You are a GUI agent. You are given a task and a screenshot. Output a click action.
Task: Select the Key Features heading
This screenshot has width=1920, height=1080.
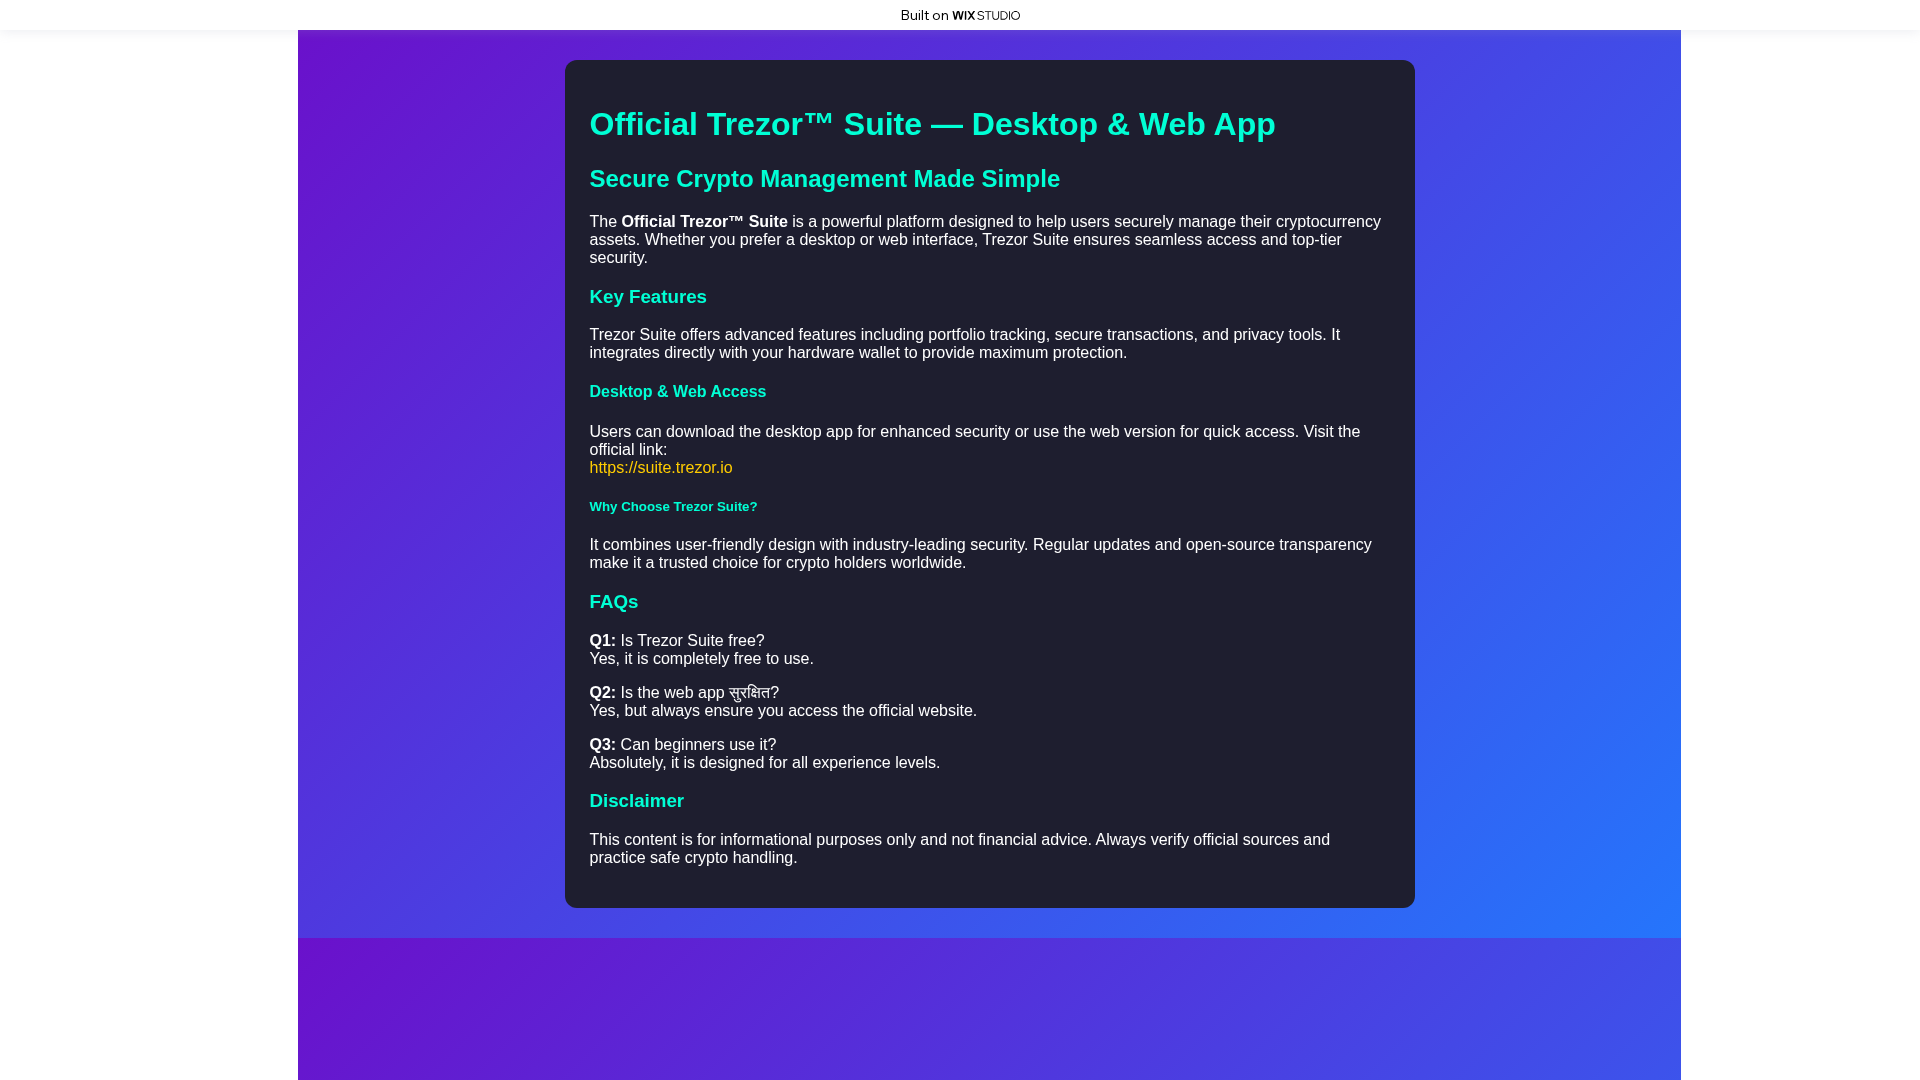point(647,297)
